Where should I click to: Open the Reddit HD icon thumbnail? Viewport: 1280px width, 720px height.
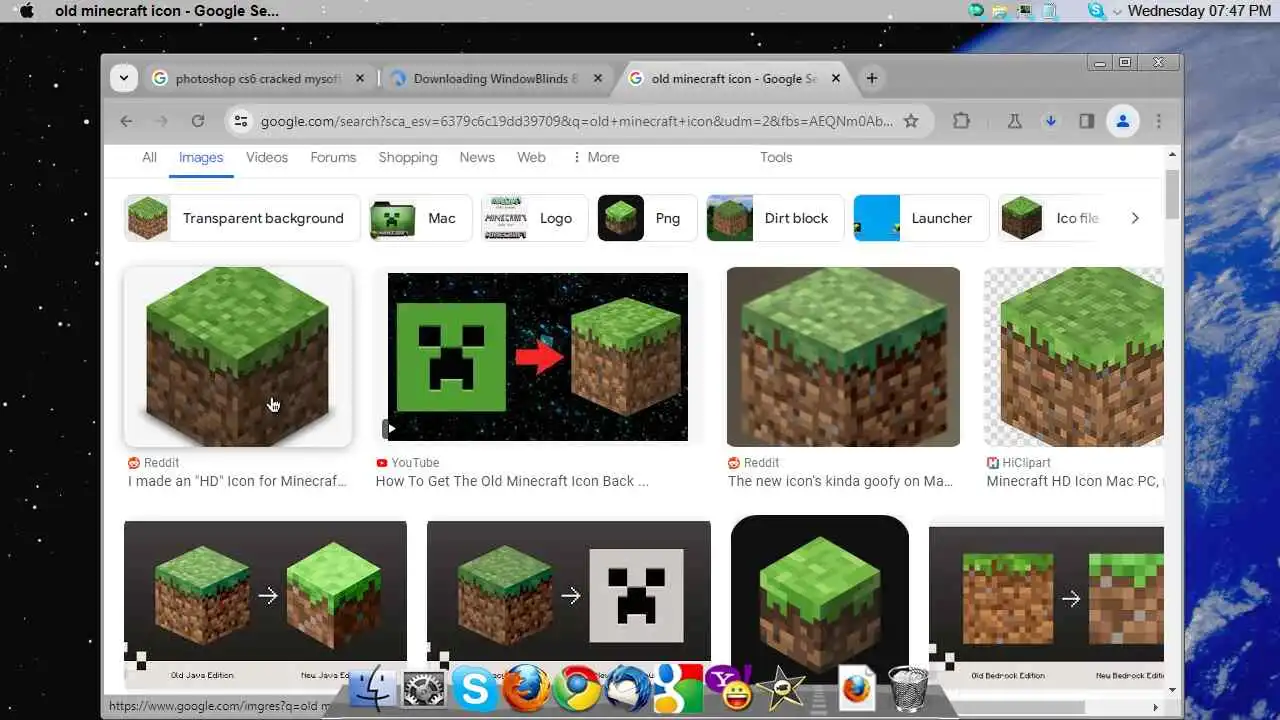click(x=238, y=356)
